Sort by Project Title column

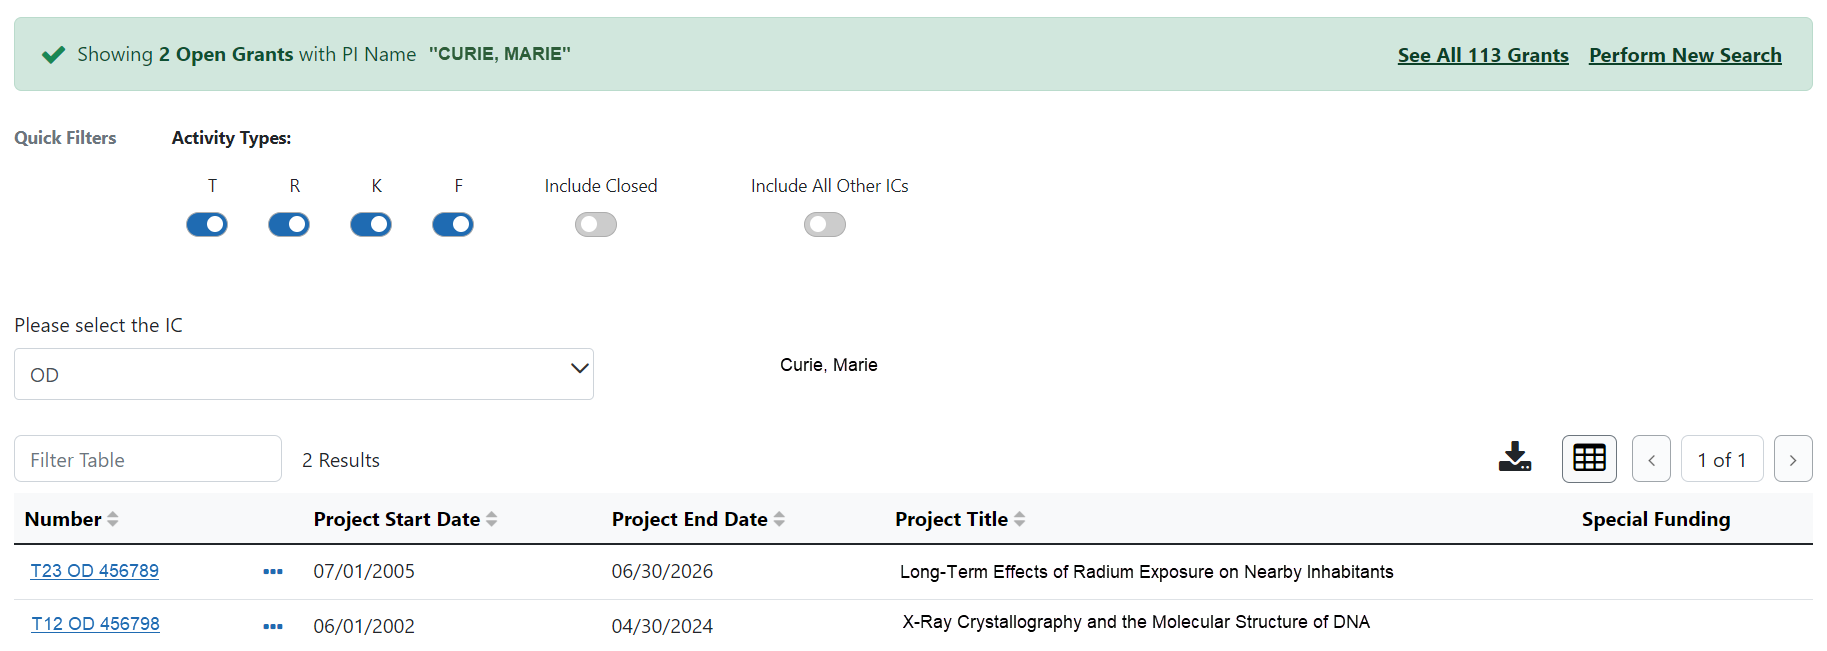[1019, 519]
